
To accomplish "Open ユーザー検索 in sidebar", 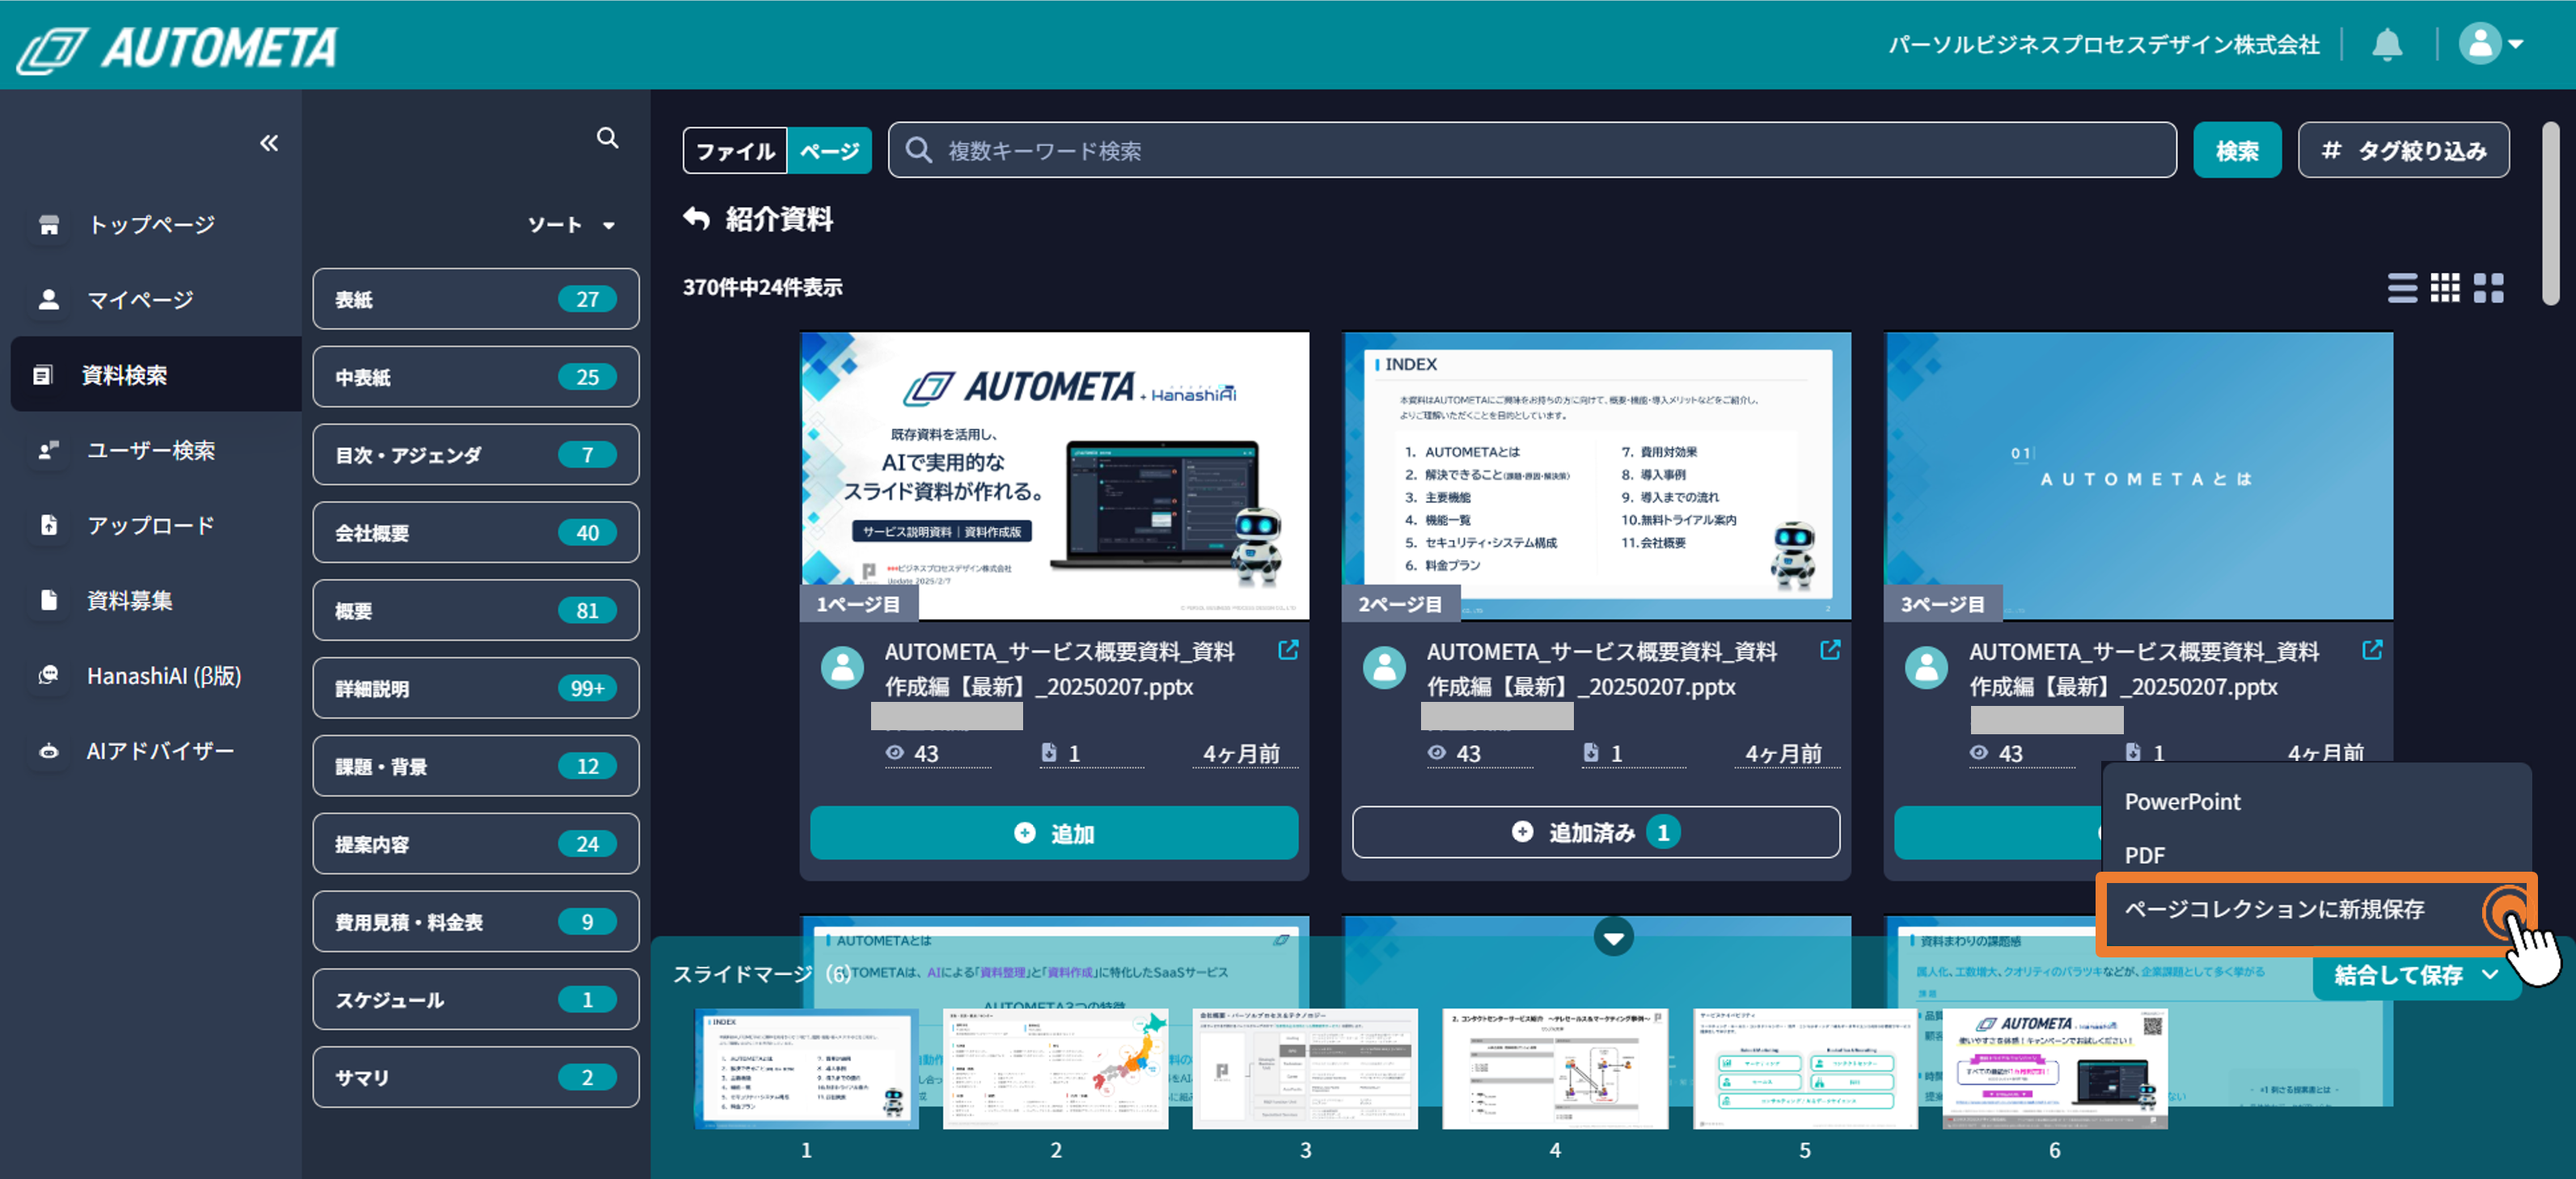I will point(151,450).
